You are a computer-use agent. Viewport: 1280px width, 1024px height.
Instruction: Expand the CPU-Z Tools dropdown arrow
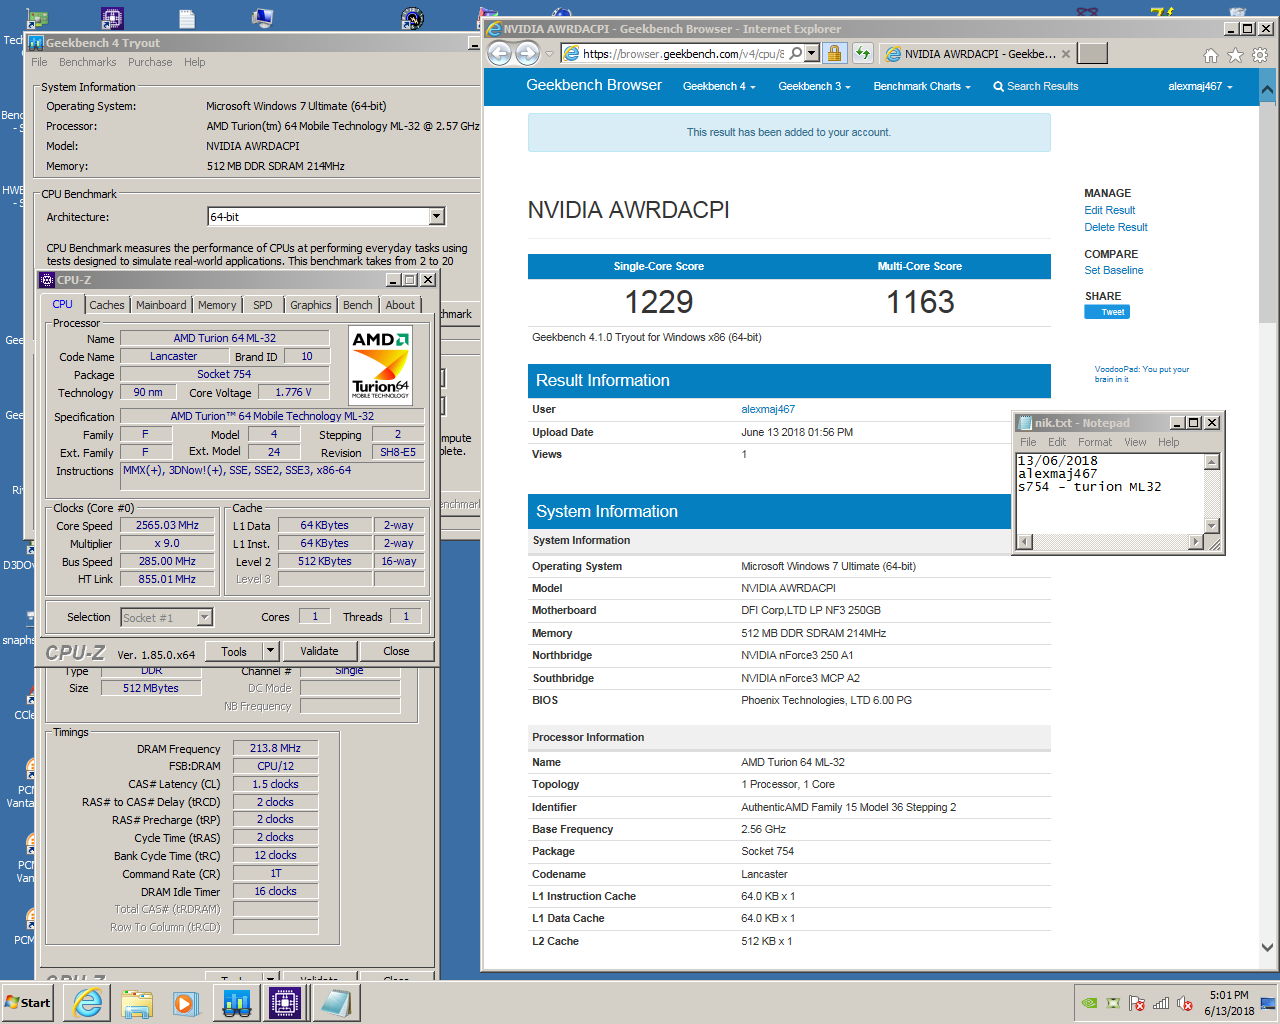pos(269,651)
